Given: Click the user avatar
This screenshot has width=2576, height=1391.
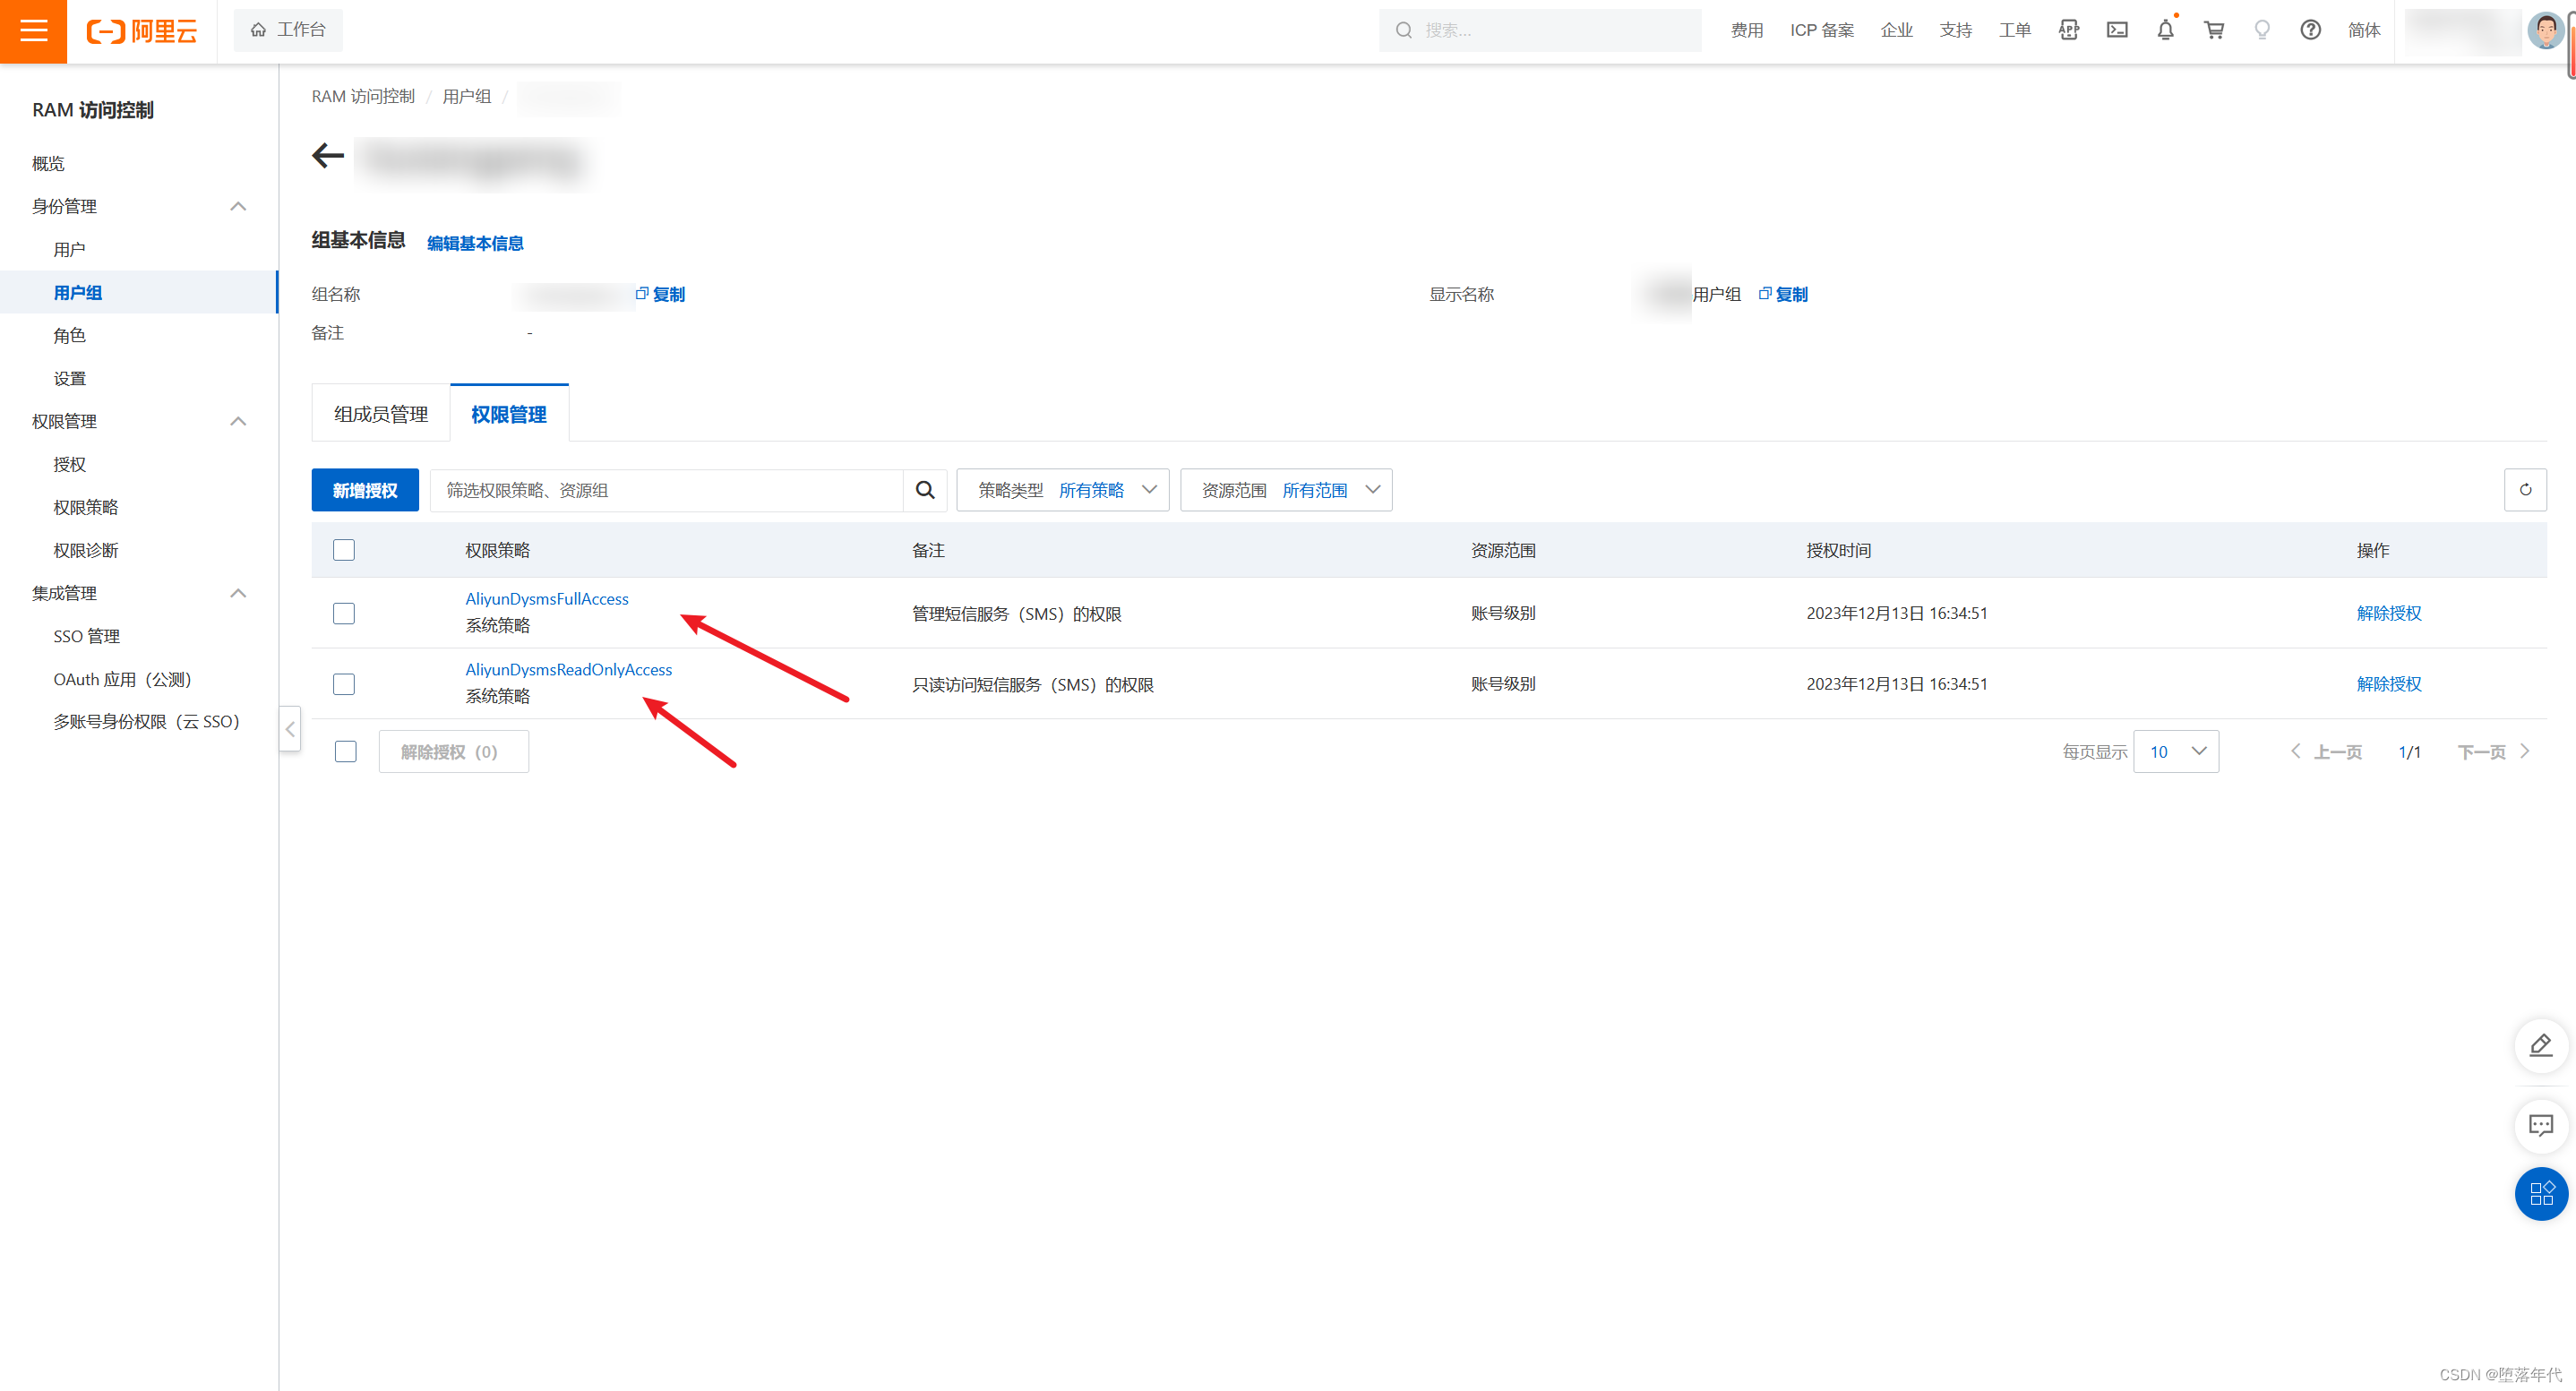Looking at the screenshot, I should pos(2545,30).
